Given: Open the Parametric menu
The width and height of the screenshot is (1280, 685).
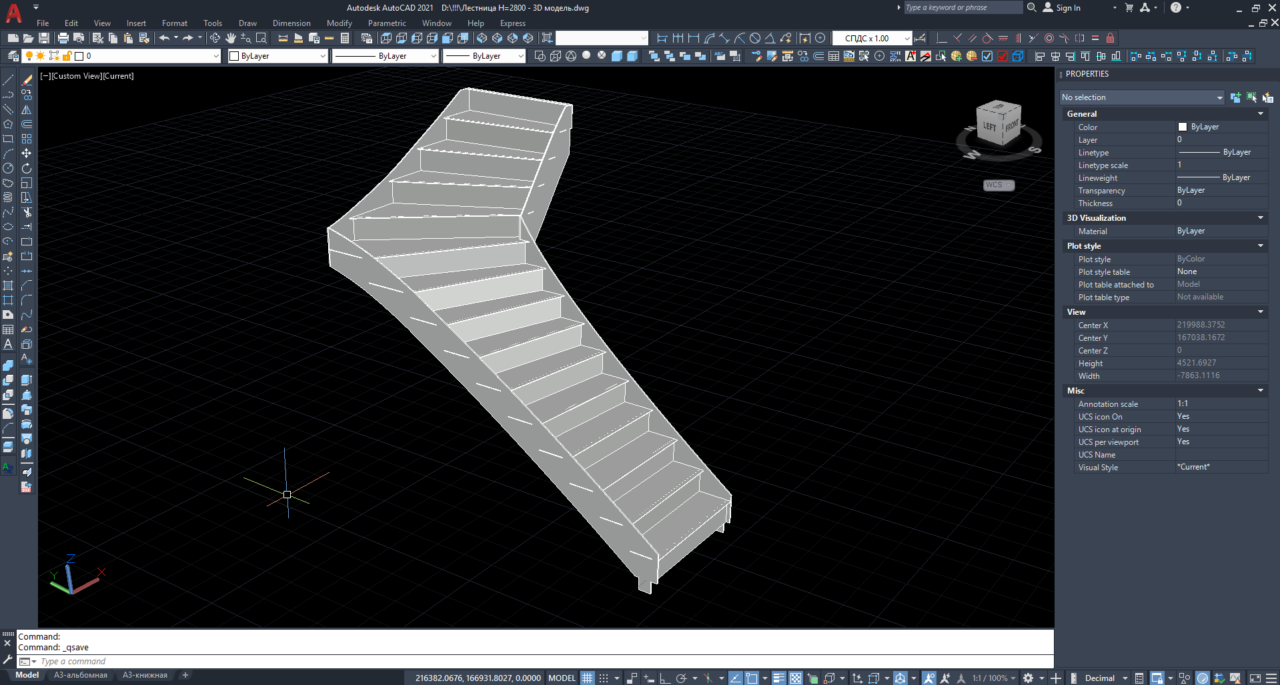Looking at the screenshot, I should pyautogui.click(x=387, y=23).
